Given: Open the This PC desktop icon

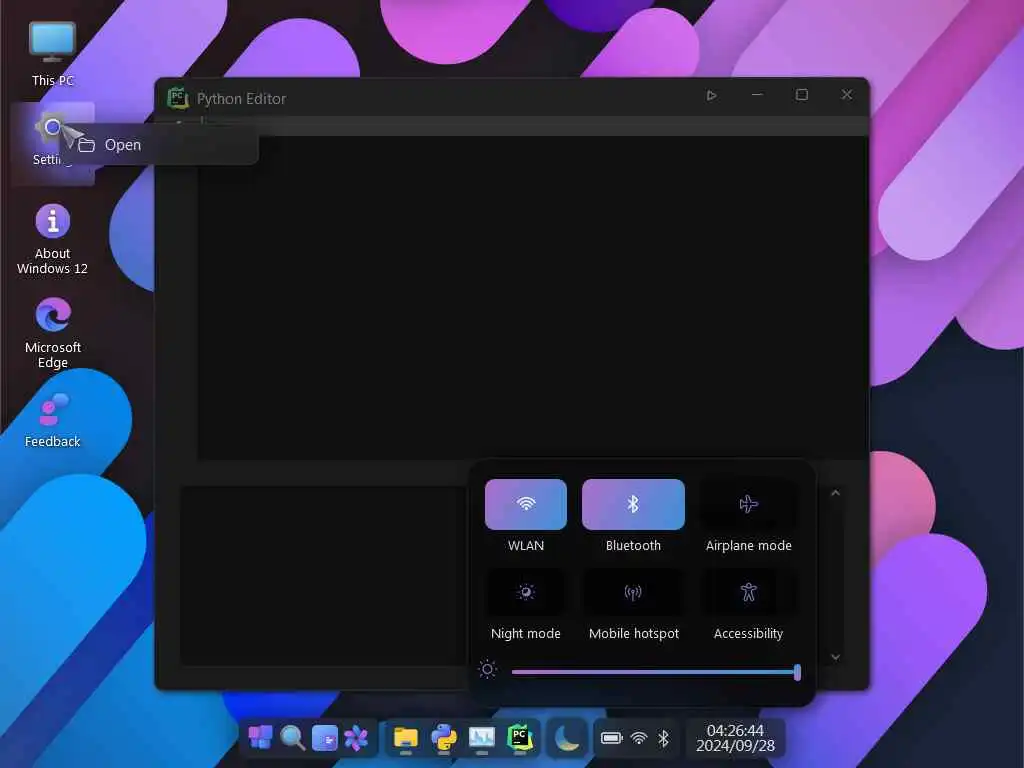Looking at the screenshot, I should (x=52, y=54).
